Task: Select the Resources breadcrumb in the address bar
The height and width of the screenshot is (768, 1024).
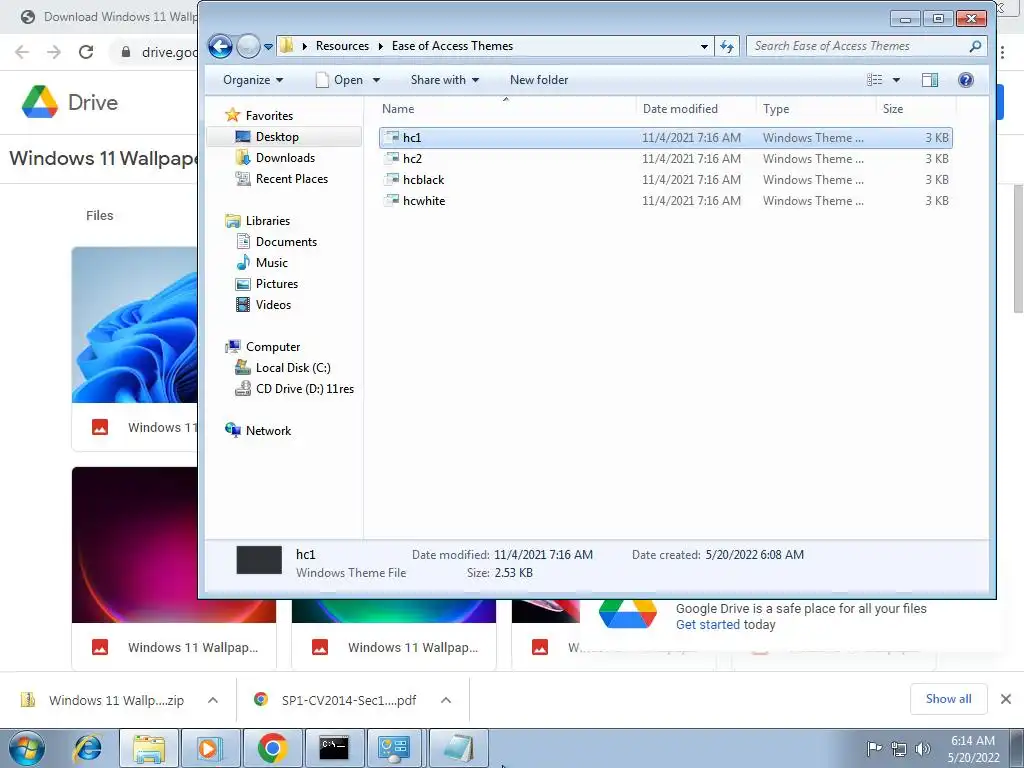Action: pyautogui.click(x=342, y=46)
